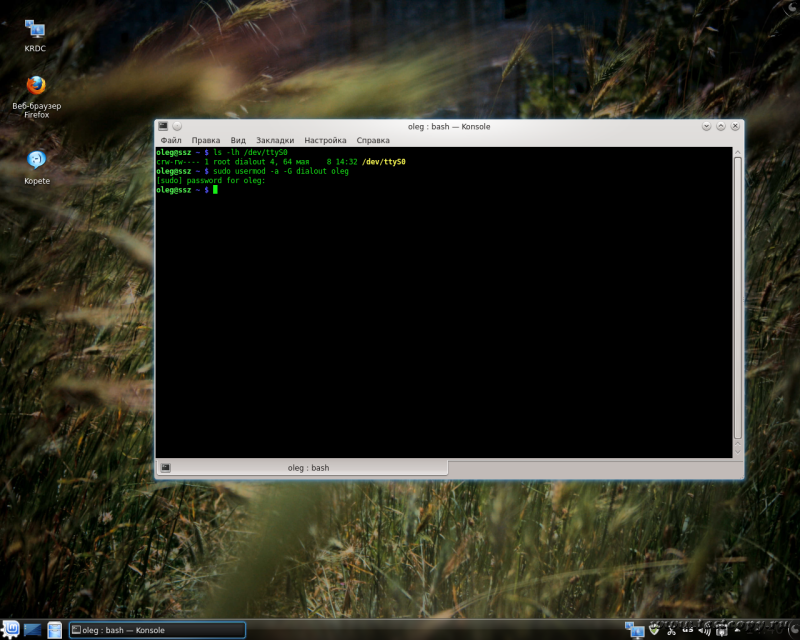
Task: Open the Файл menu
Action: pos(171,141)
